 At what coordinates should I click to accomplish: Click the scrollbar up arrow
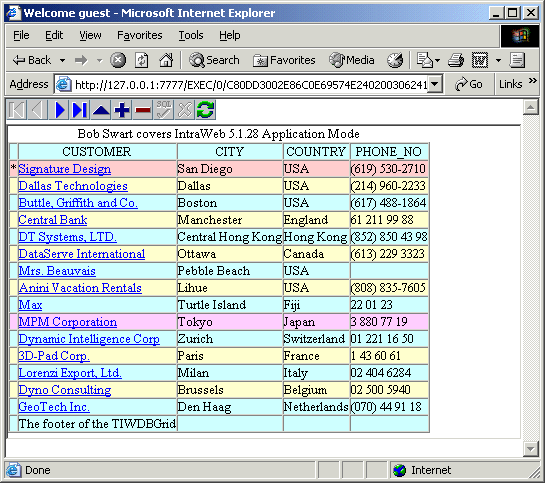pyautogui.click(x=530, y=107)
